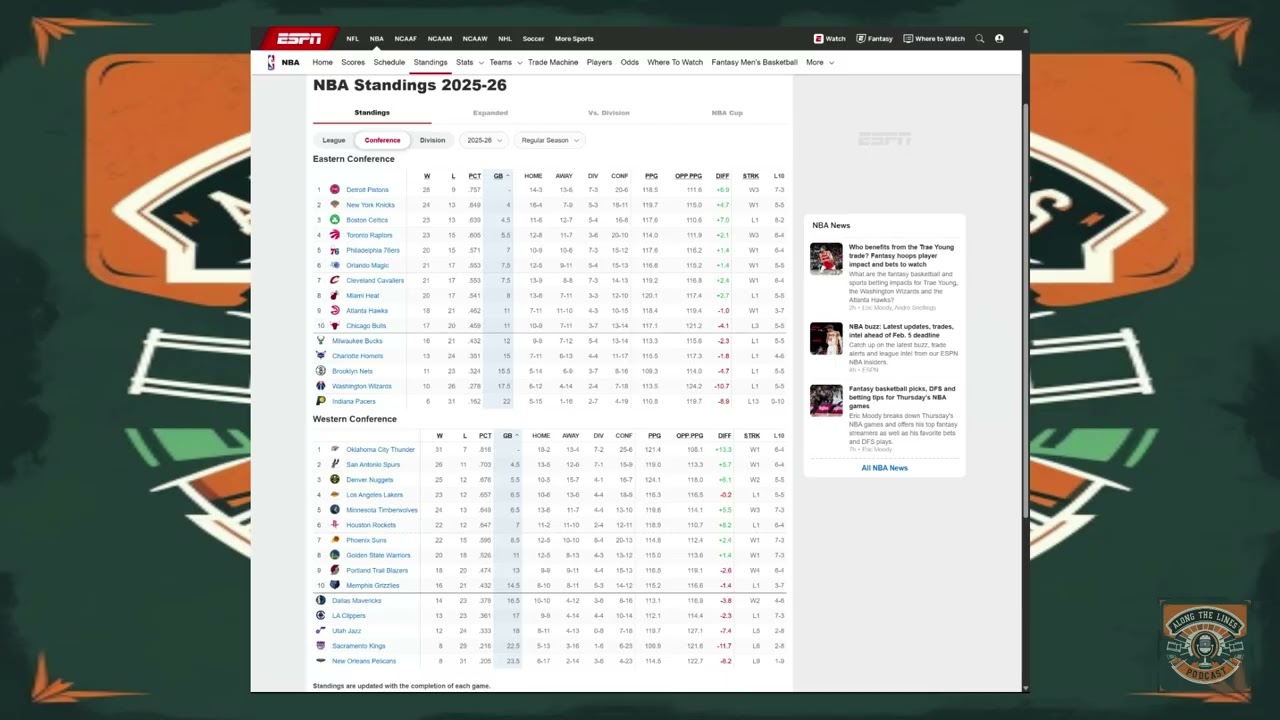1280x720 pixels.
Task: Click the Los Angeles Lakers team logo
Action: [x=335, y=495]
